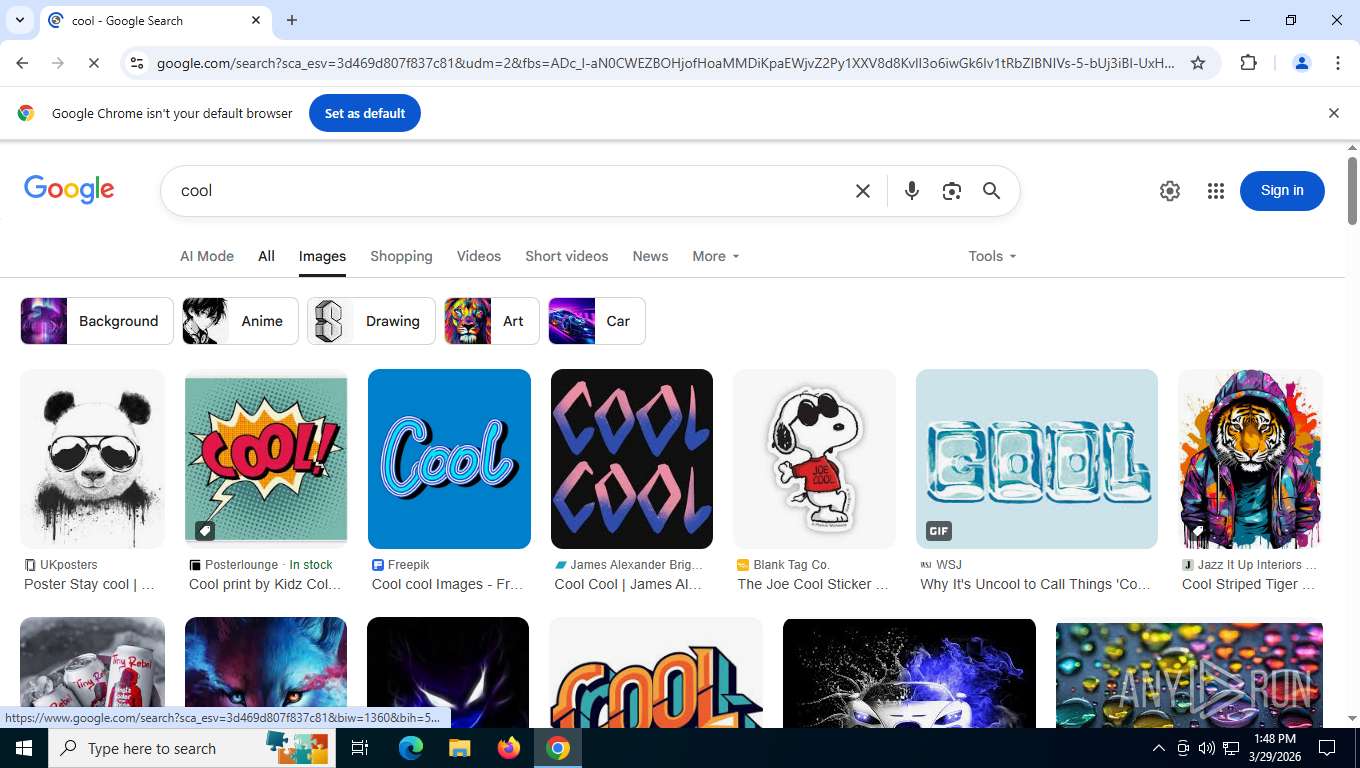This screenshot has width=1360, height=768.
Task: Switch to the Short videos tab
Action: tap(567, 256)
